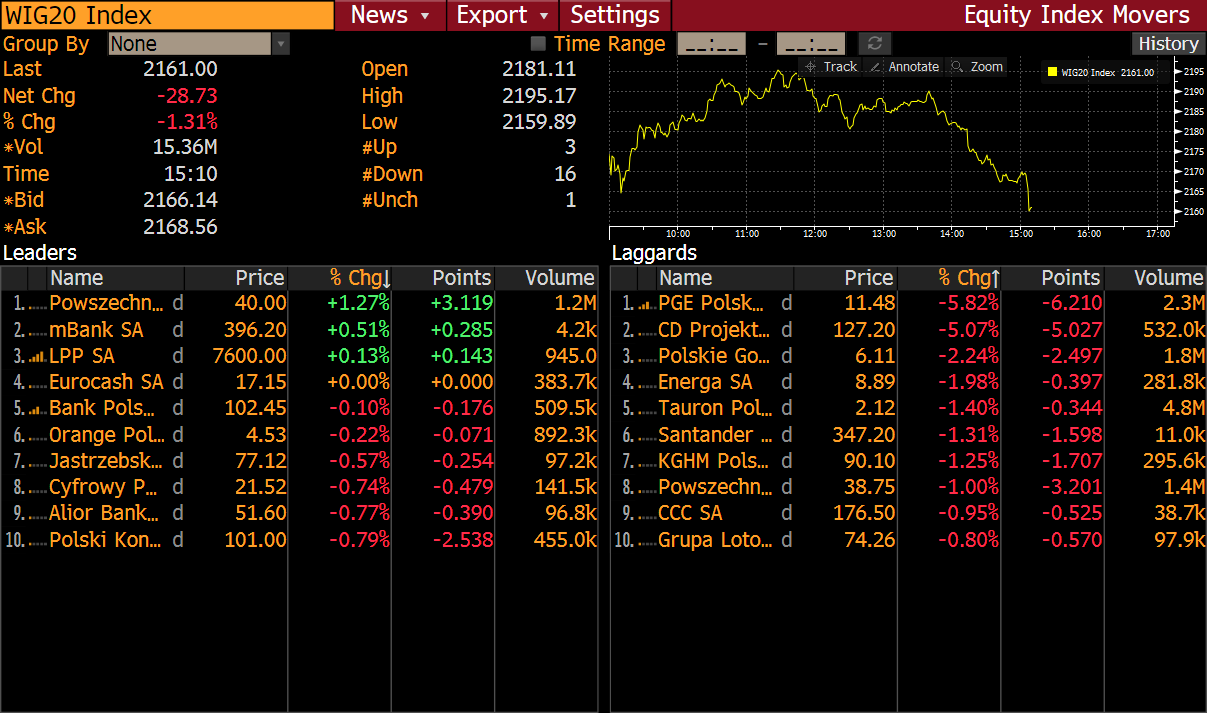Select the Annotate pencil tool on chart
This screenshot has width=1207, height=713.
904,67
